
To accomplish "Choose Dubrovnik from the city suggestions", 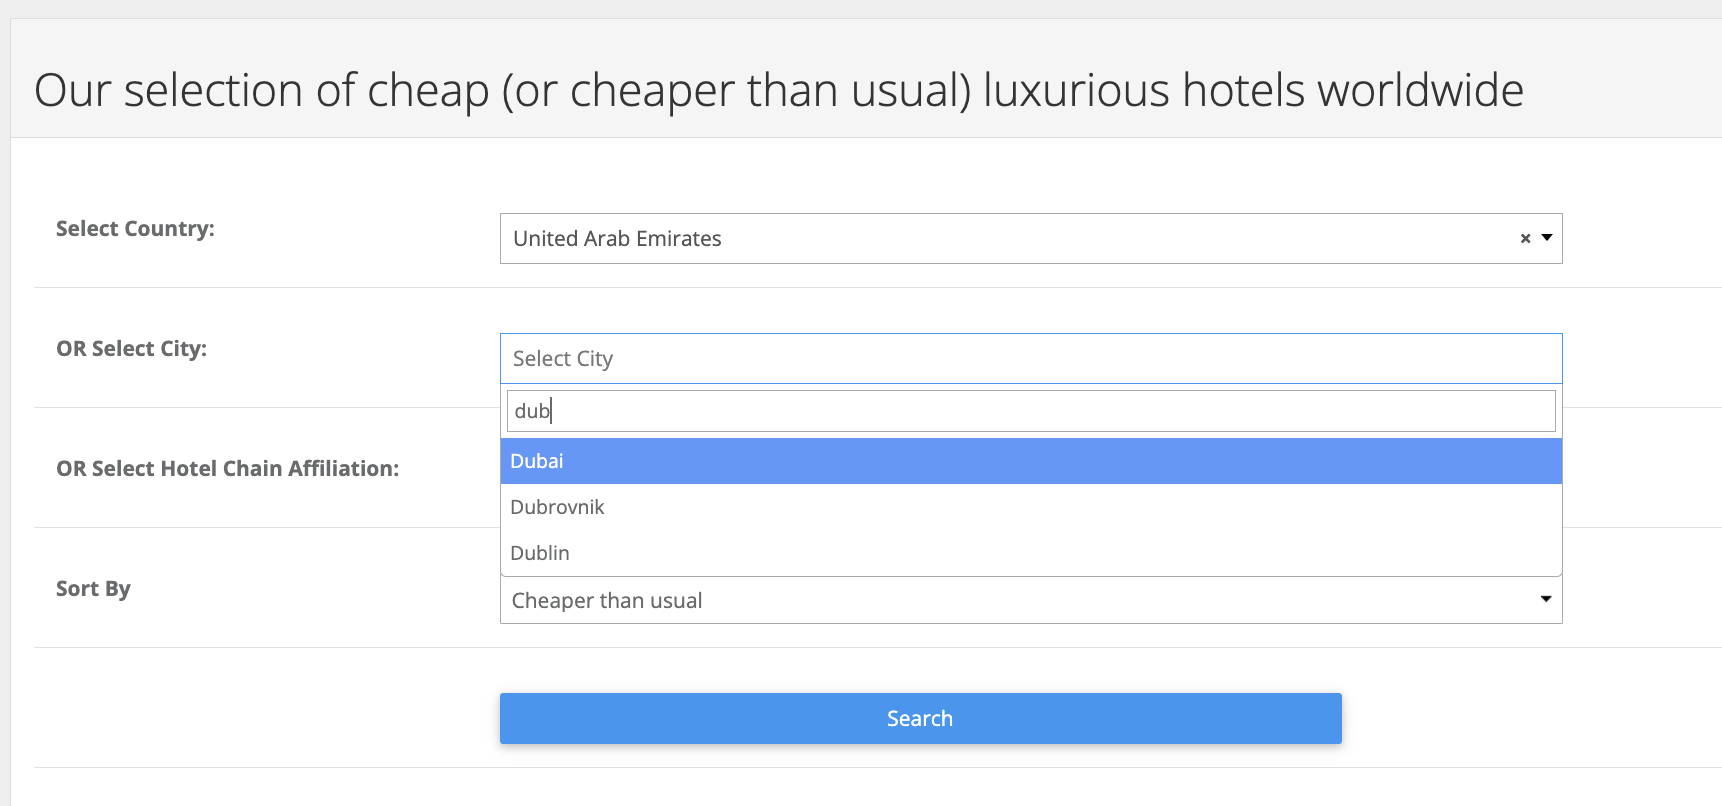I will pyautogui.click(x=1031, y=507).
